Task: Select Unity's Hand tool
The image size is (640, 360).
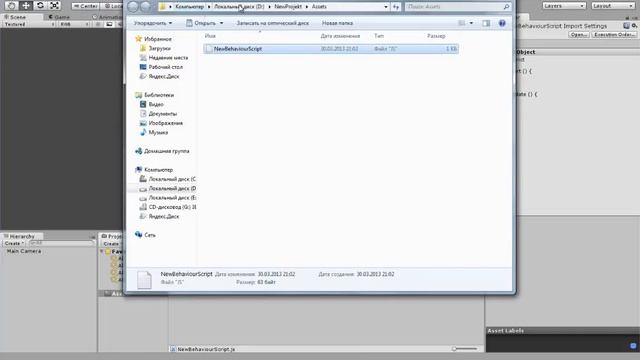Action: click(11, 5)
